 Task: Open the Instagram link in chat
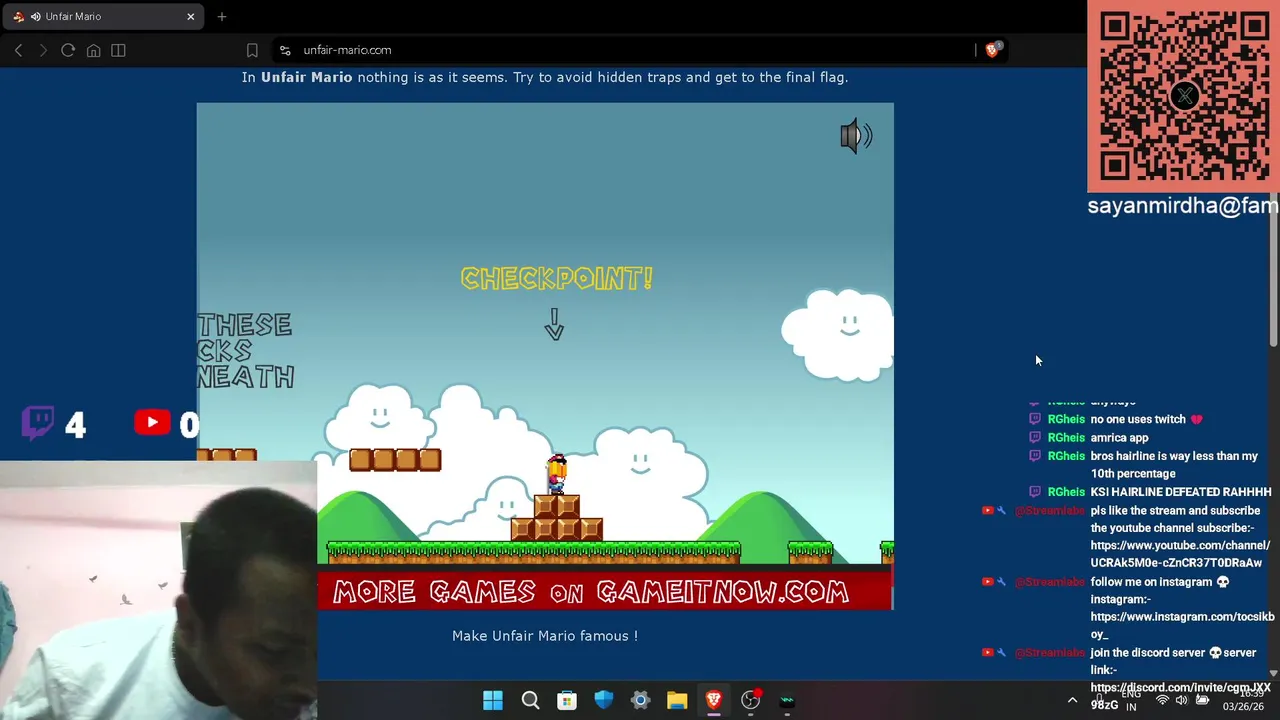click(1182, 625)
